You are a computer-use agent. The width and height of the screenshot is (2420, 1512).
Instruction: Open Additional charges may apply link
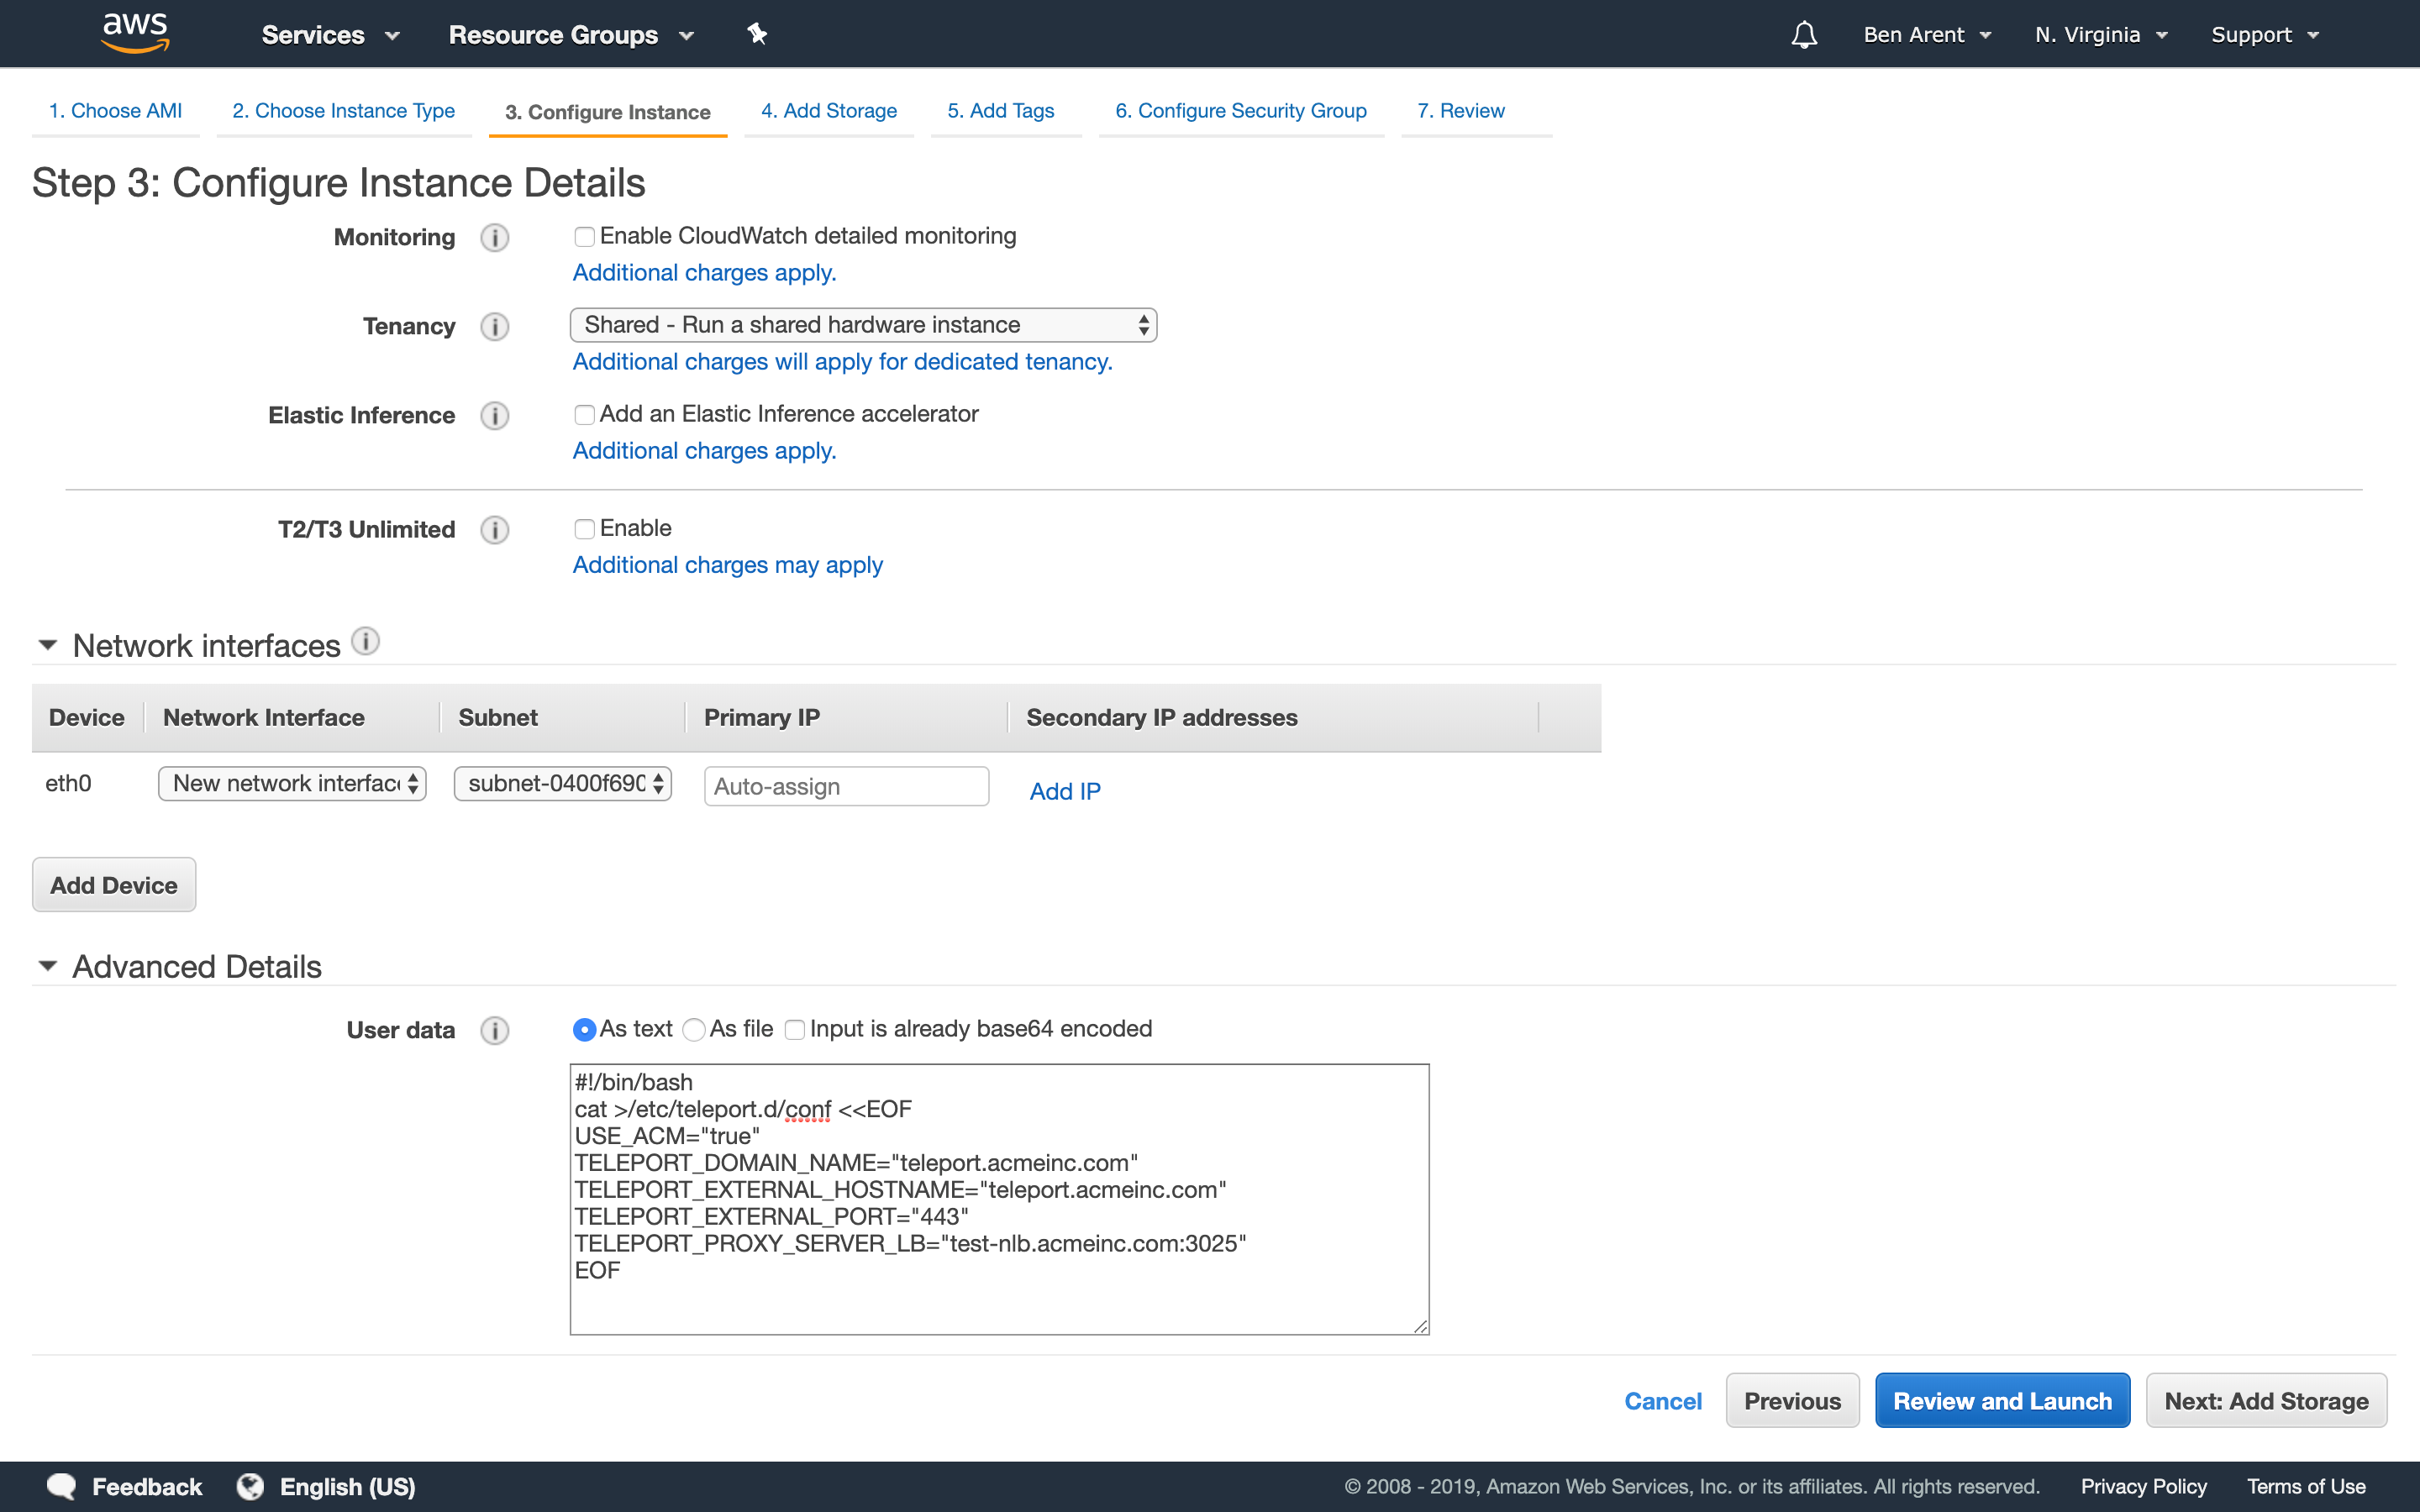tap(727, 565)
